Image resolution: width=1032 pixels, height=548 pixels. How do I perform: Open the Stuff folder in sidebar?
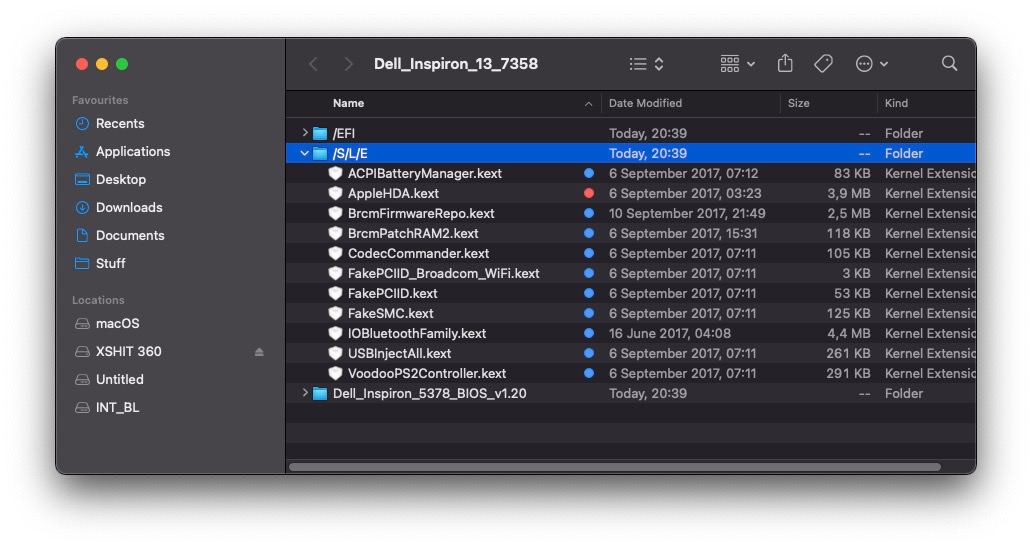click(100, 263)
